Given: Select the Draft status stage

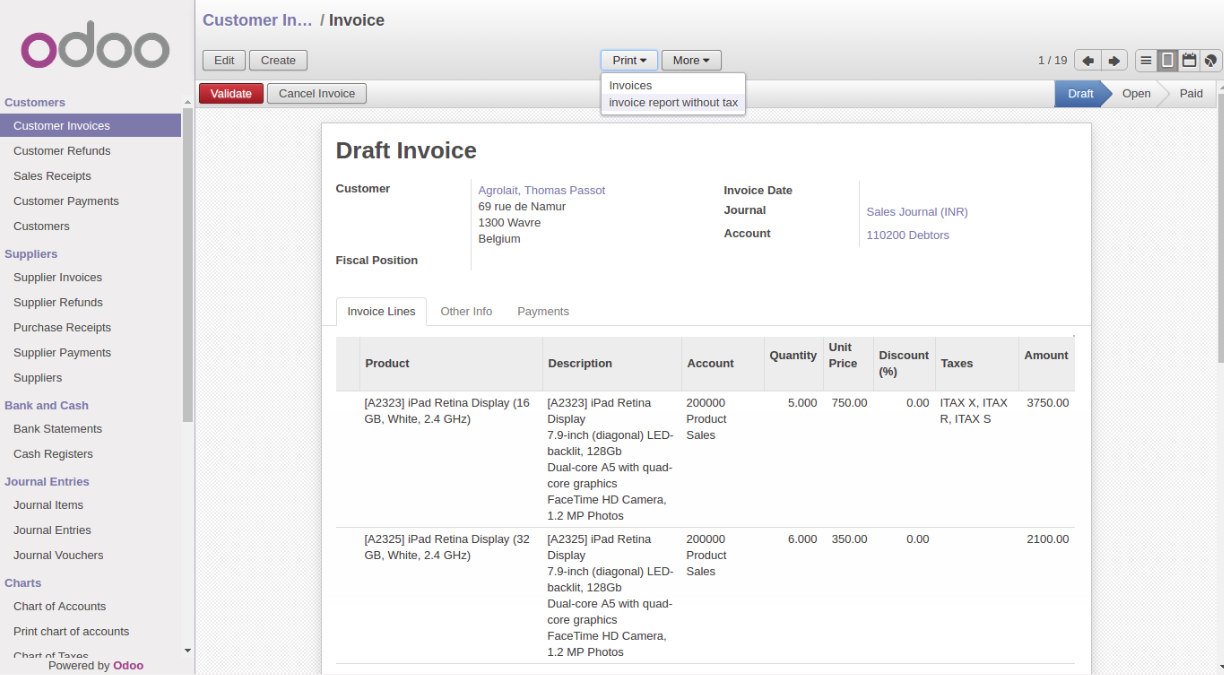Looking at the screenshot, I should click(1080, 94).
